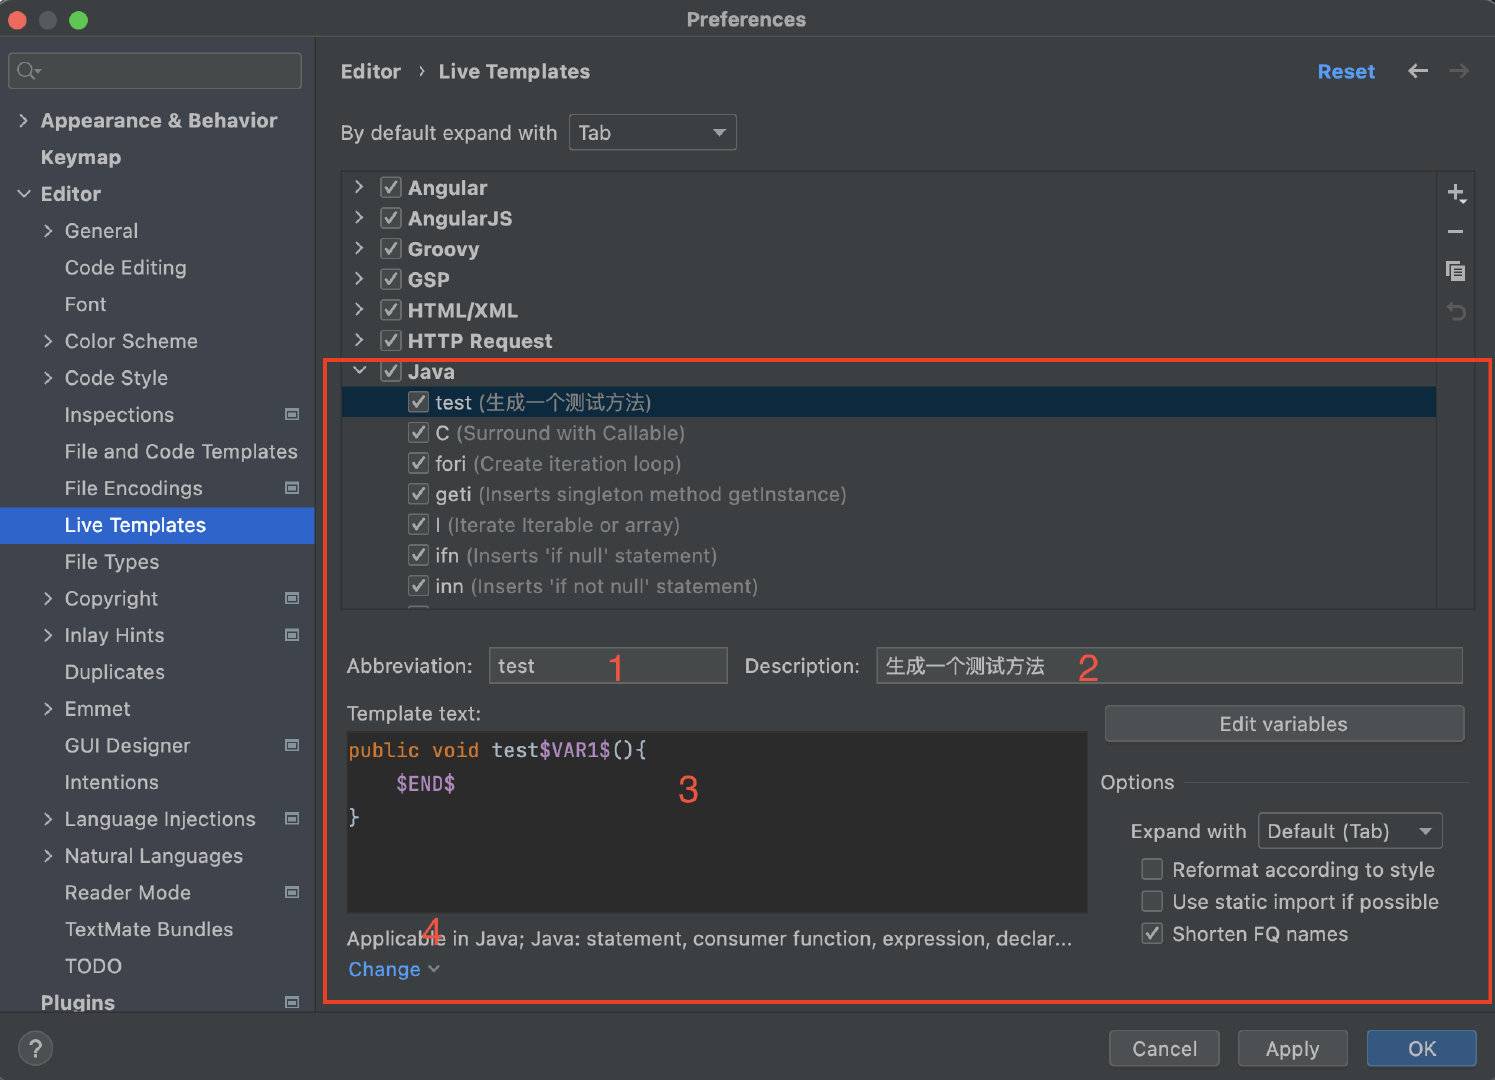1495x1080 pixels.
Task: Open the Keymap settings page
Action: click(81, 157)
